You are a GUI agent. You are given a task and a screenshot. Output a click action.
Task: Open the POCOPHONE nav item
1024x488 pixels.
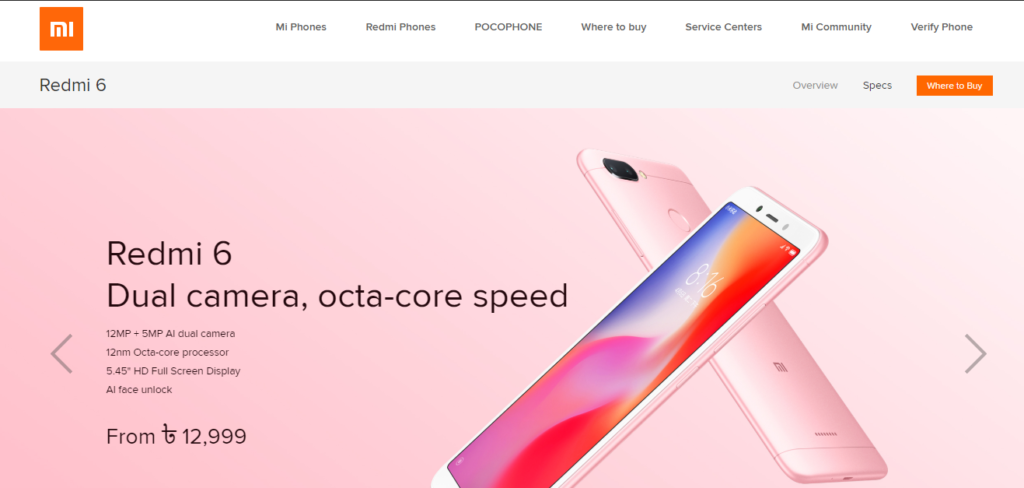(x=508, y=27)
